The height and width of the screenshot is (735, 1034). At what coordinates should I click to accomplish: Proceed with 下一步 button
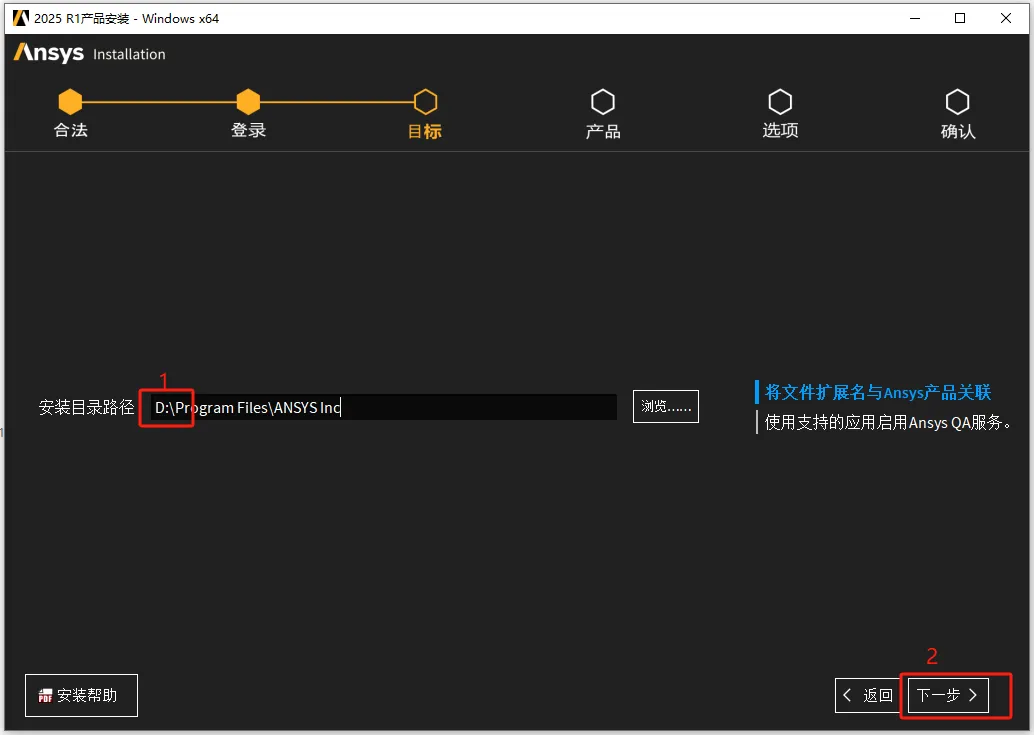tap(948, 695)
